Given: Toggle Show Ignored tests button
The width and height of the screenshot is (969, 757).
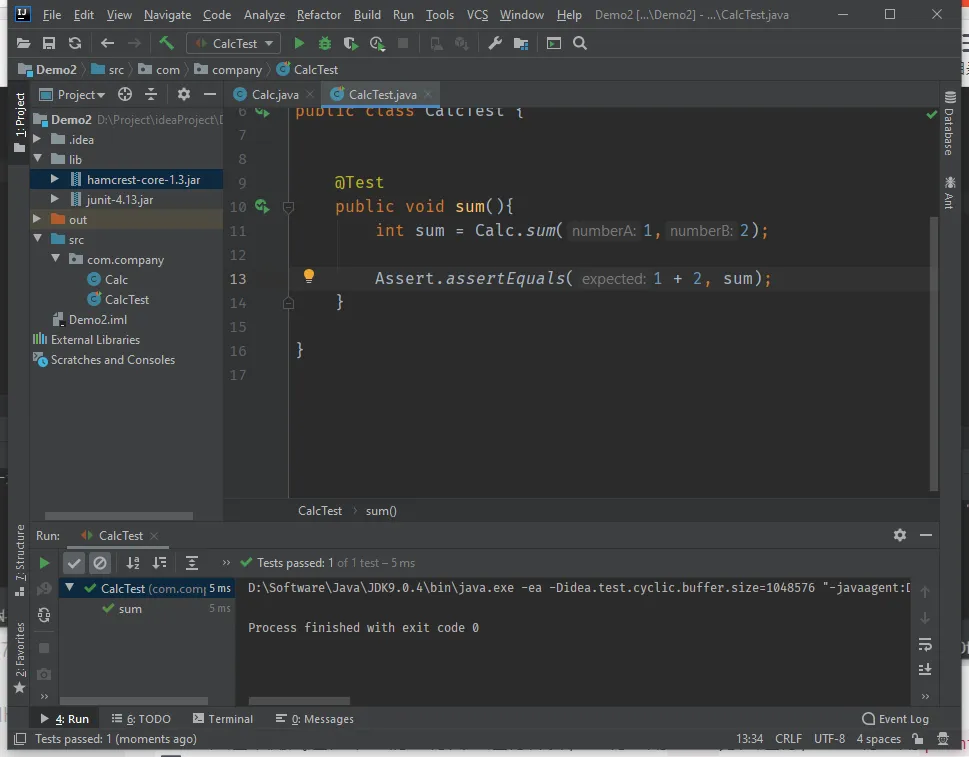Looking at the screenshot, I should coord(99,563).
